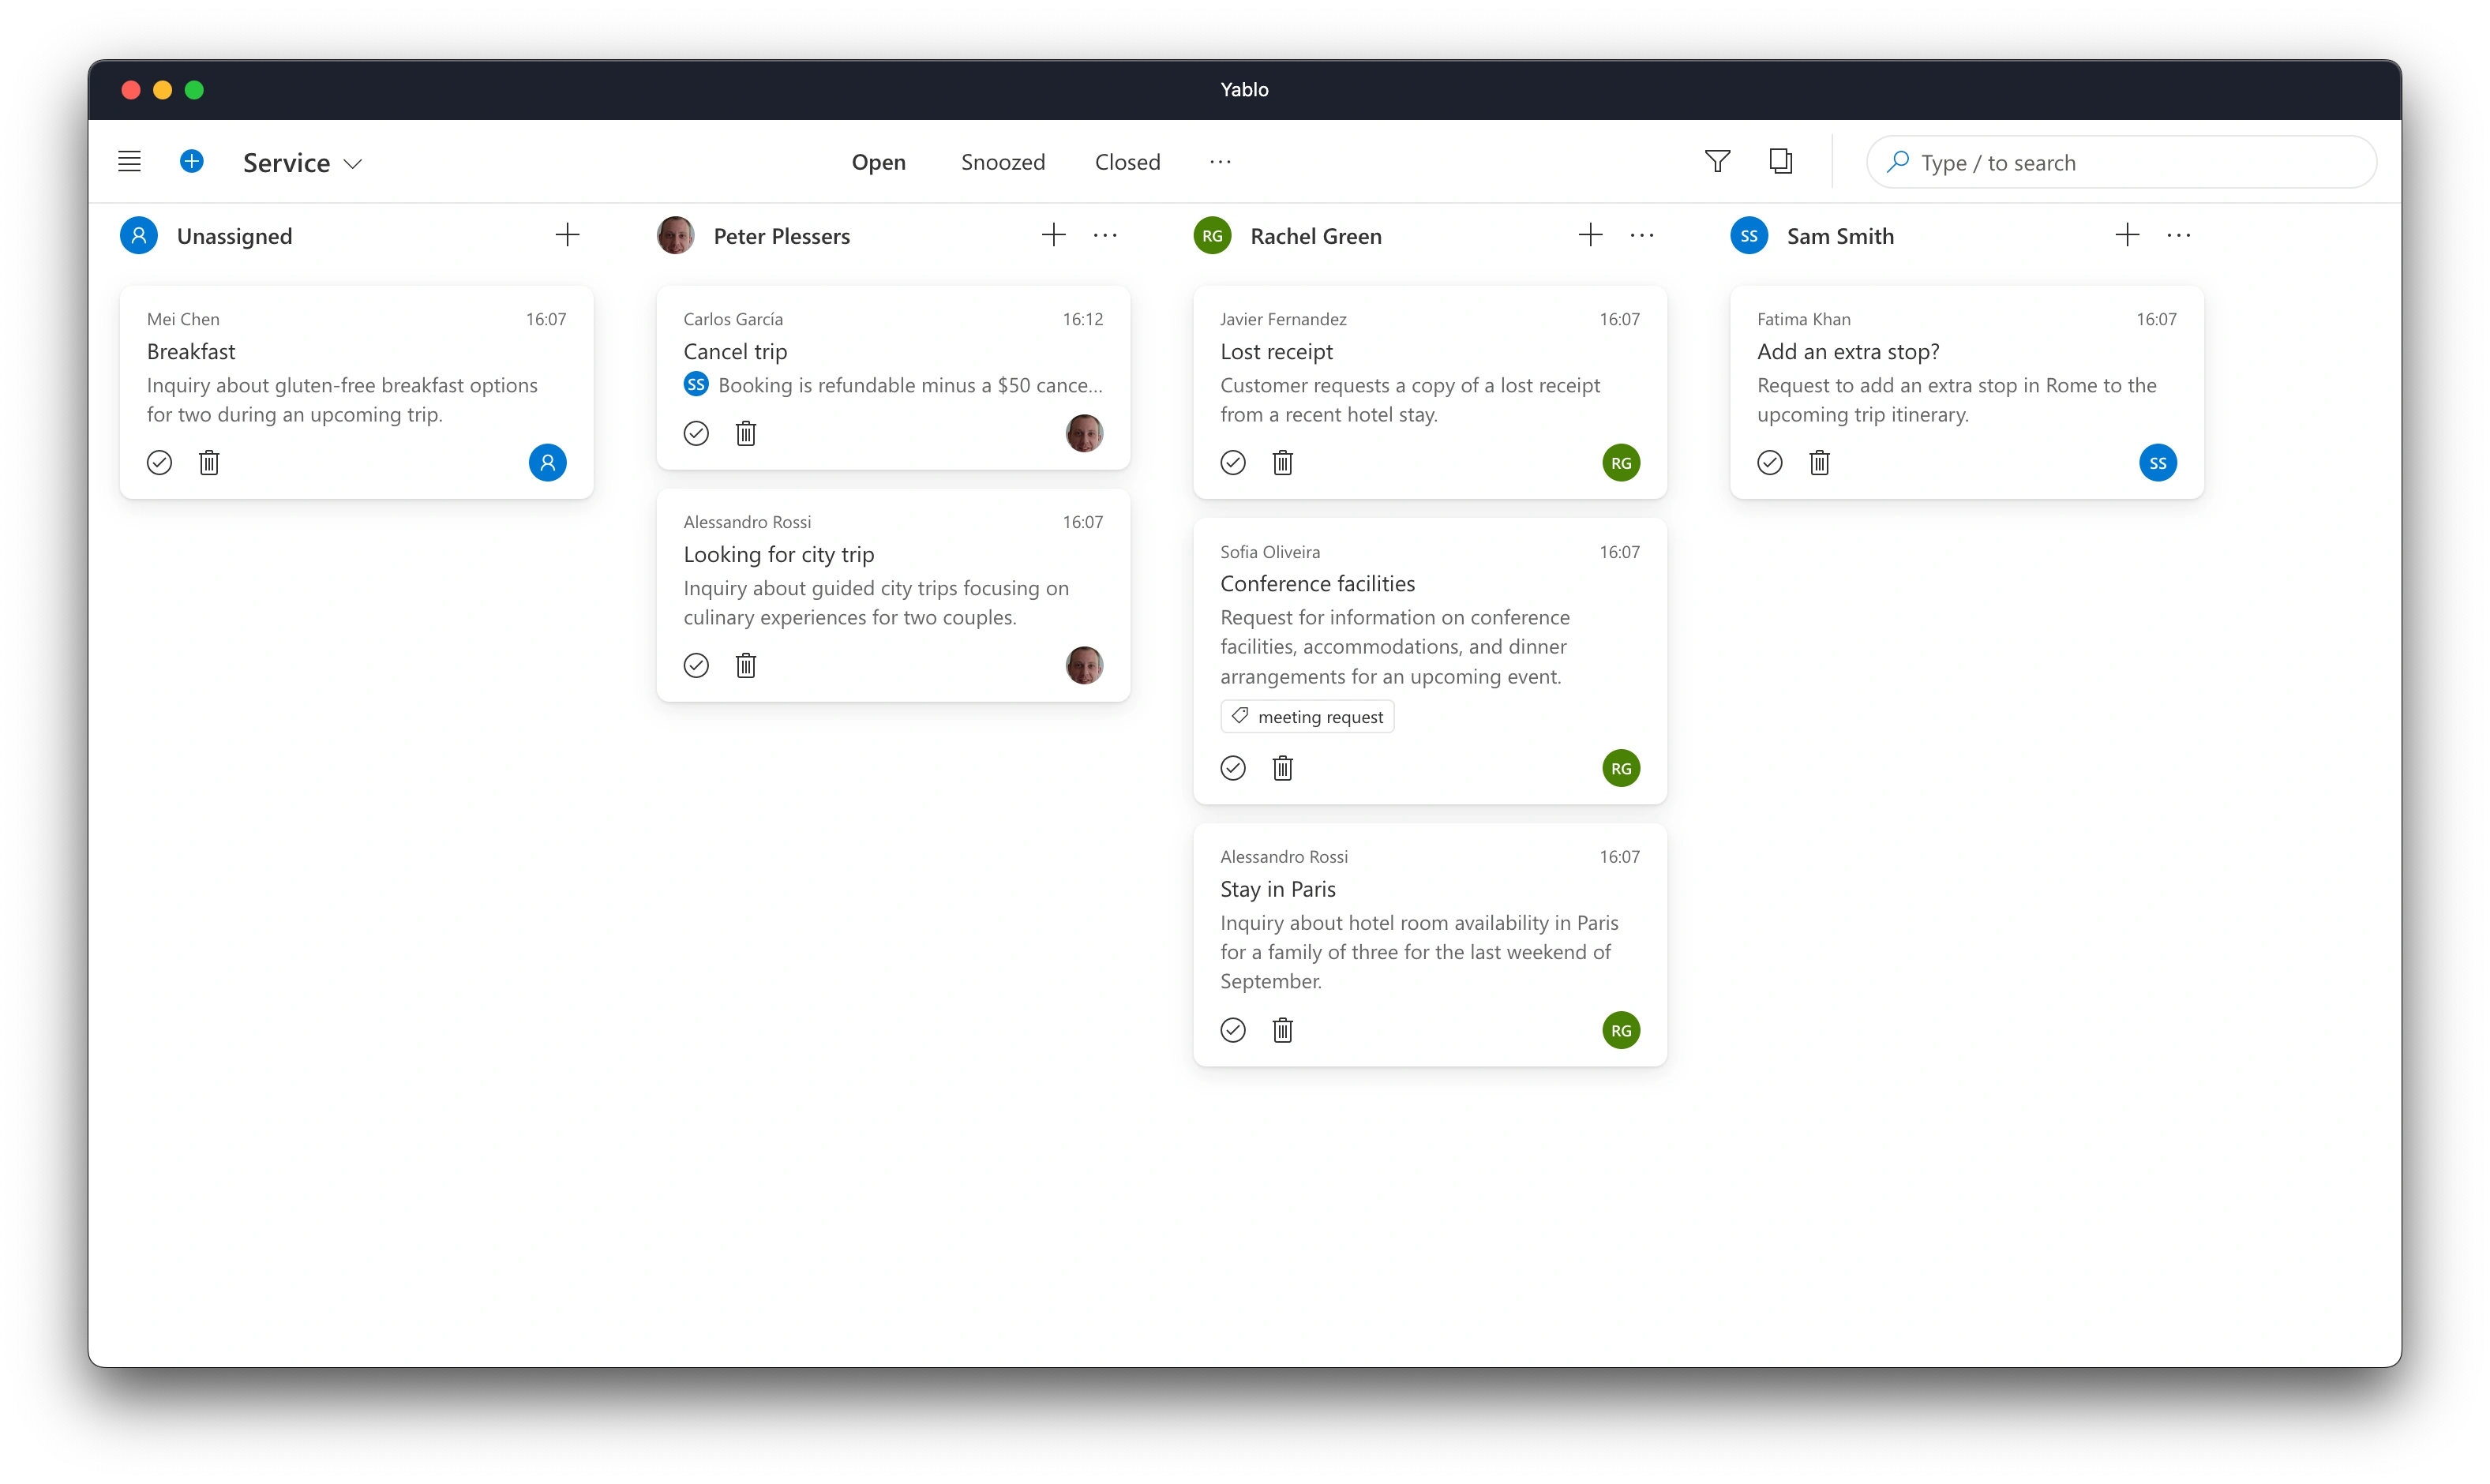Click the copy layout icon beside the filter
The width and height of the screenshot is (2490, 1484).
(x=1781, y=161)
